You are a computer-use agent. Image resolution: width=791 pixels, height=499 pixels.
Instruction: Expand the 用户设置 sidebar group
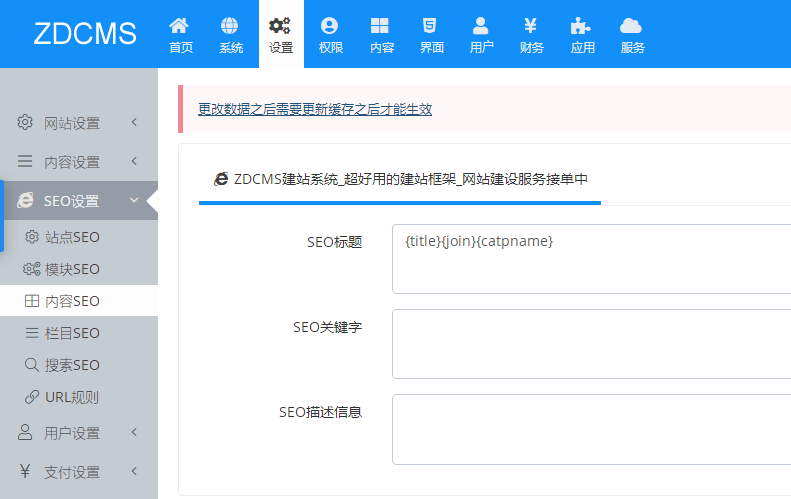point(78,433)
